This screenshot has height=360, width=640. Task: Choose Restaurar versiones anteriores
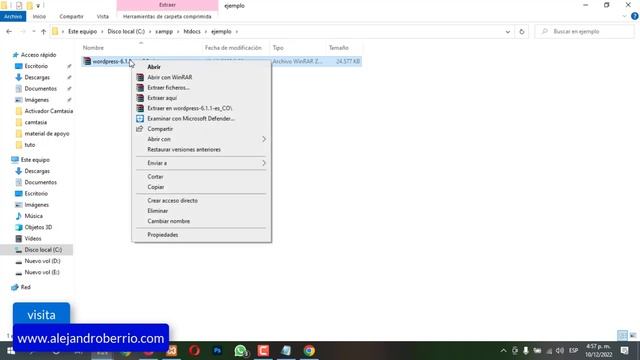coord(184,149)
